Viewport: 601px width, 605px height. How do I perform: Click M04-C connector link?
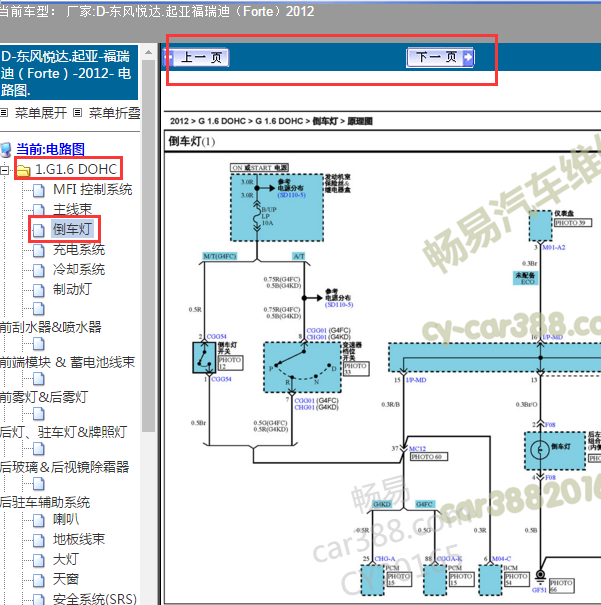click(501, 559)
